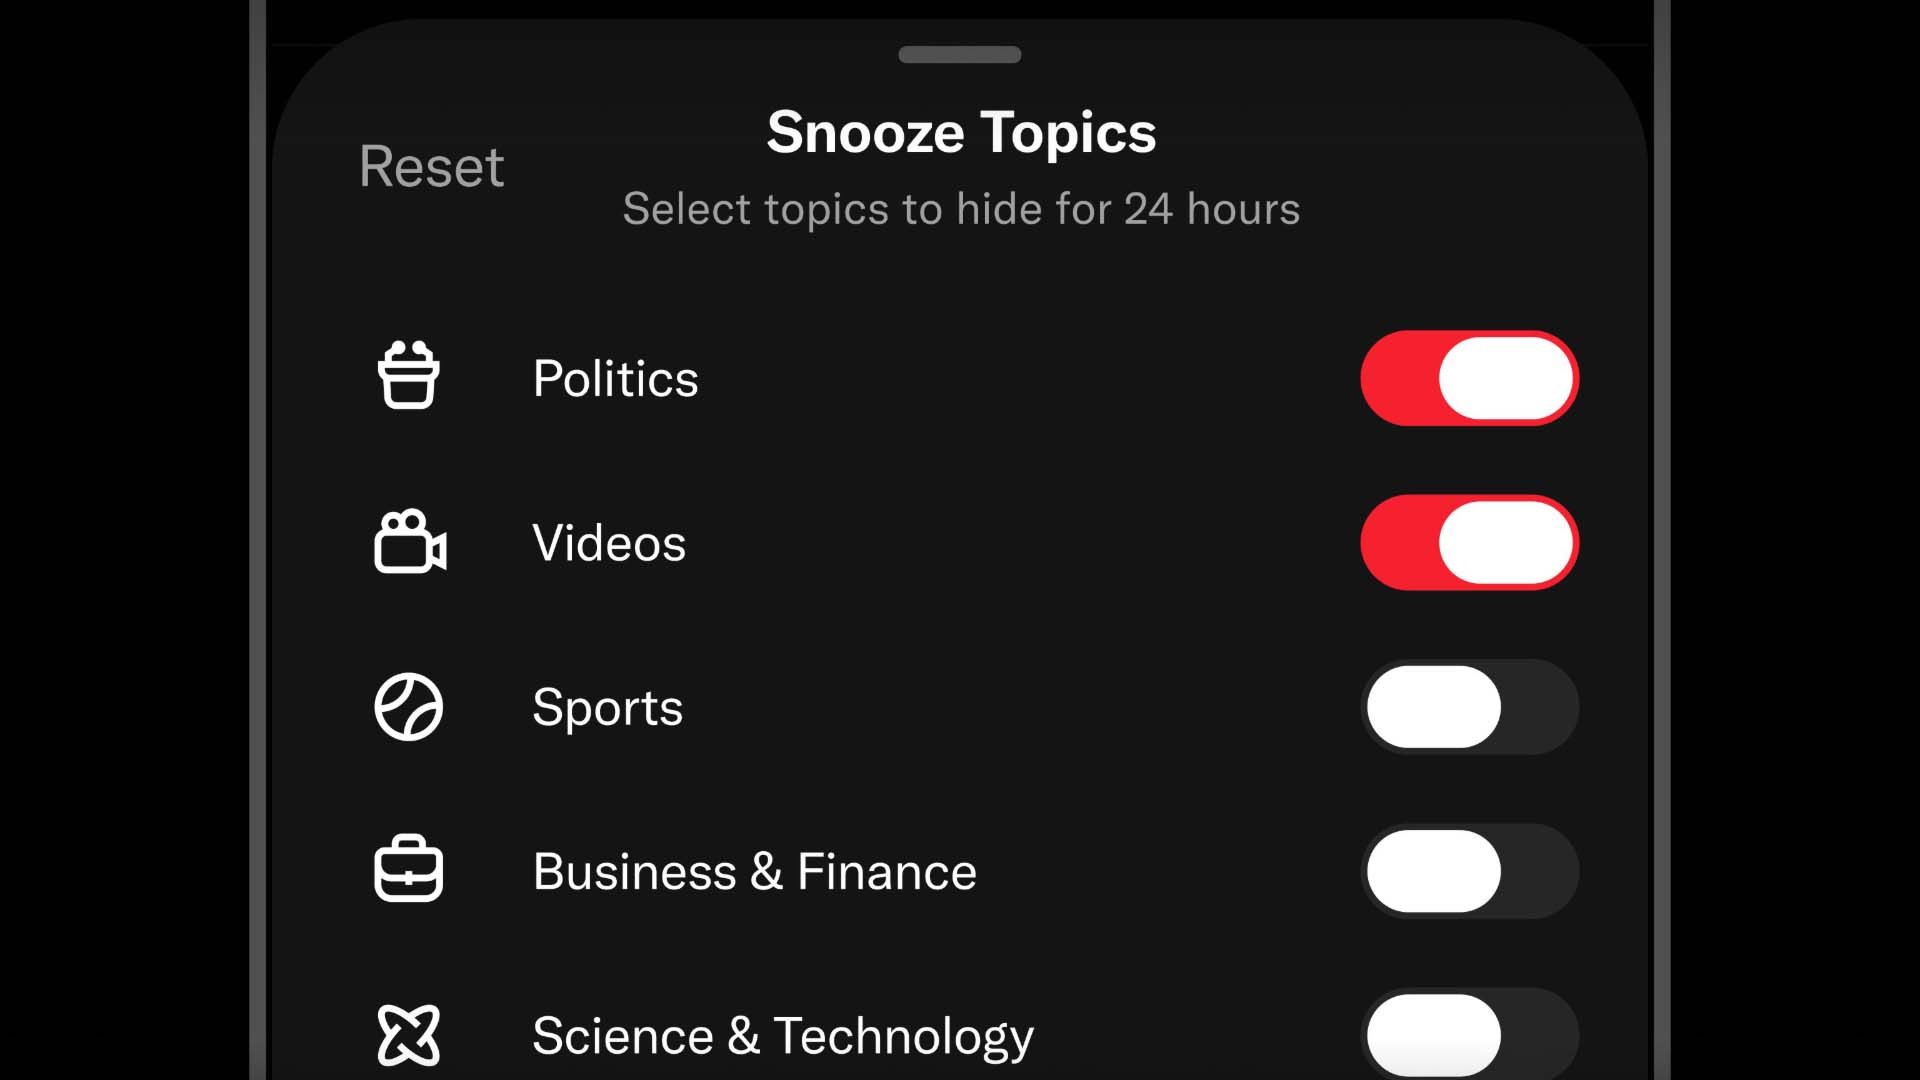Click the sheet drag handle bar

coord(959,55)
